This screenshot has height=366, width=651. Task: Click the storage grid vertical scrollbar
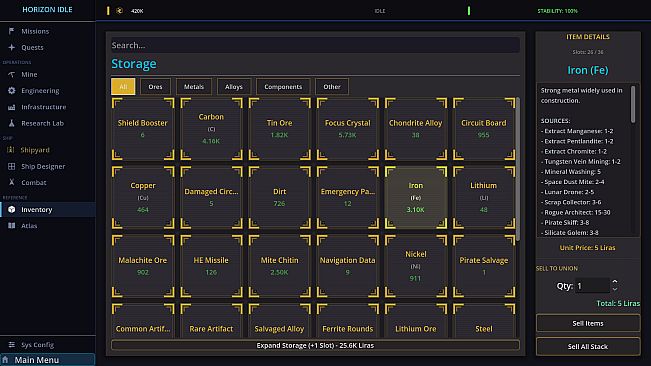point(518,169)
